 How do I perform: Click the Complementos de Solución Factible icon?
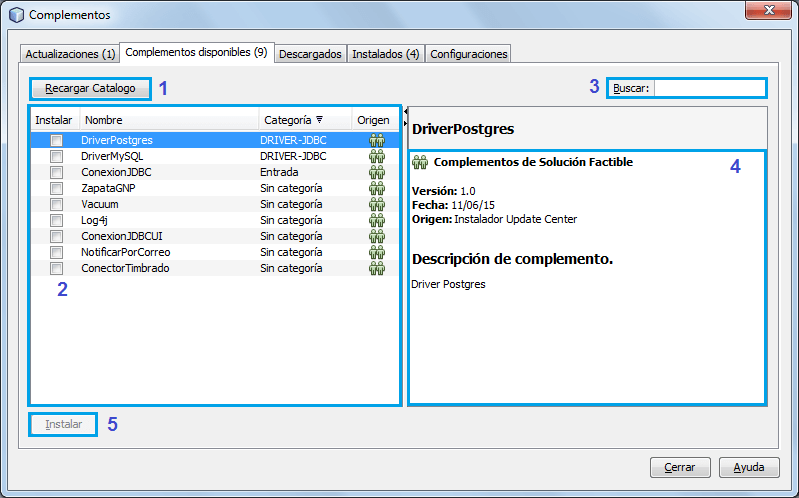click(x=420, y=162)
